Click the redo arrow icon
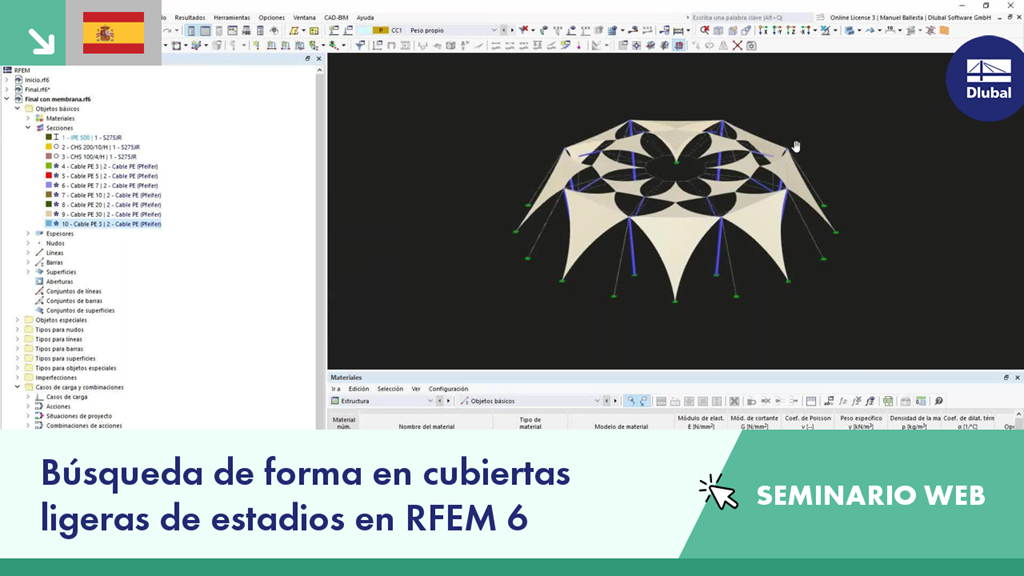This screenshot has height=576, width=1024. click(168, 30)
